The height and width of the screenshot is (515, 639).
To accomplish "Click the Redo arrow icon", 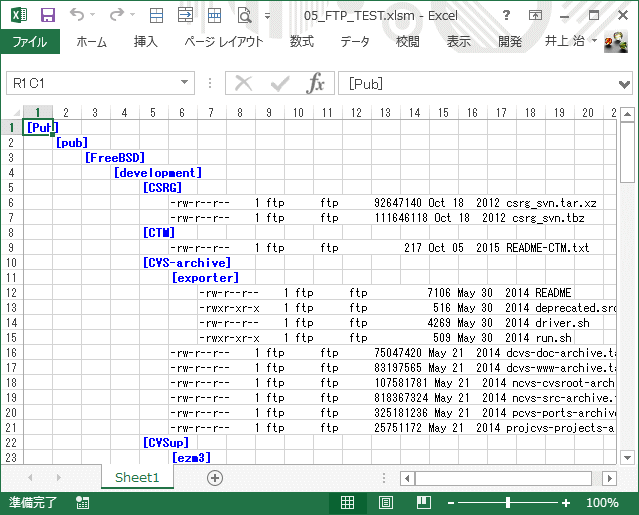I will [116, 14].
